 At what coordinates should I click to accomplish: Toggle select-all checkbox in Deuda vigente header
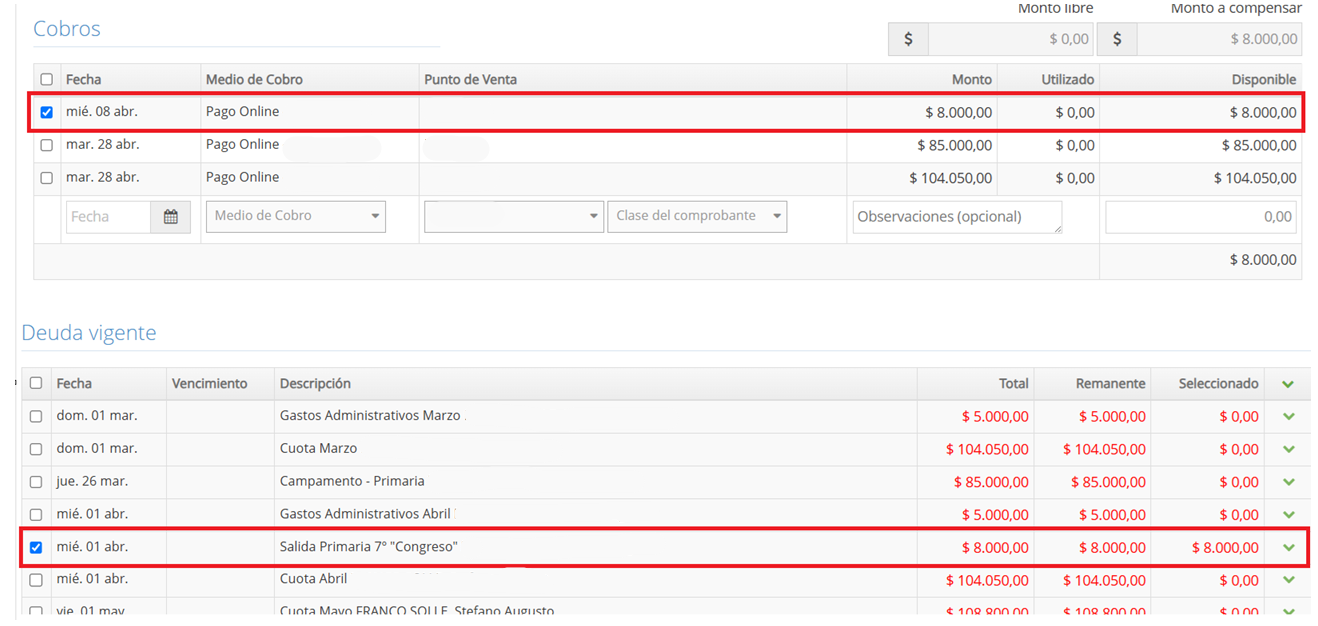click(36, 383)
